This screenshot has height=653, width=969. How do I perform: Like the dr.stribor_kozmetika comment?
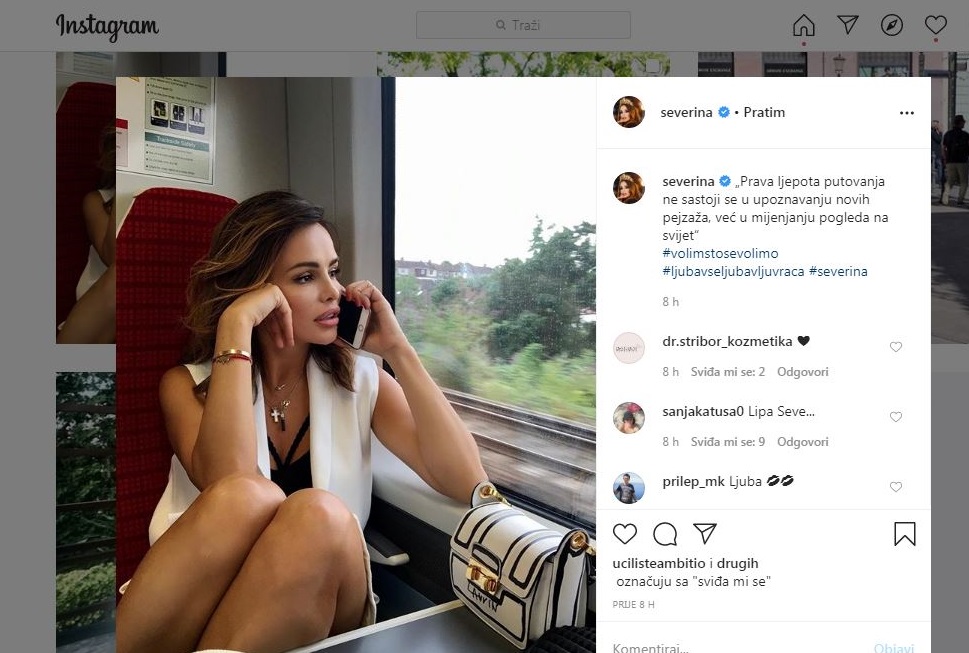click(895, 347)
